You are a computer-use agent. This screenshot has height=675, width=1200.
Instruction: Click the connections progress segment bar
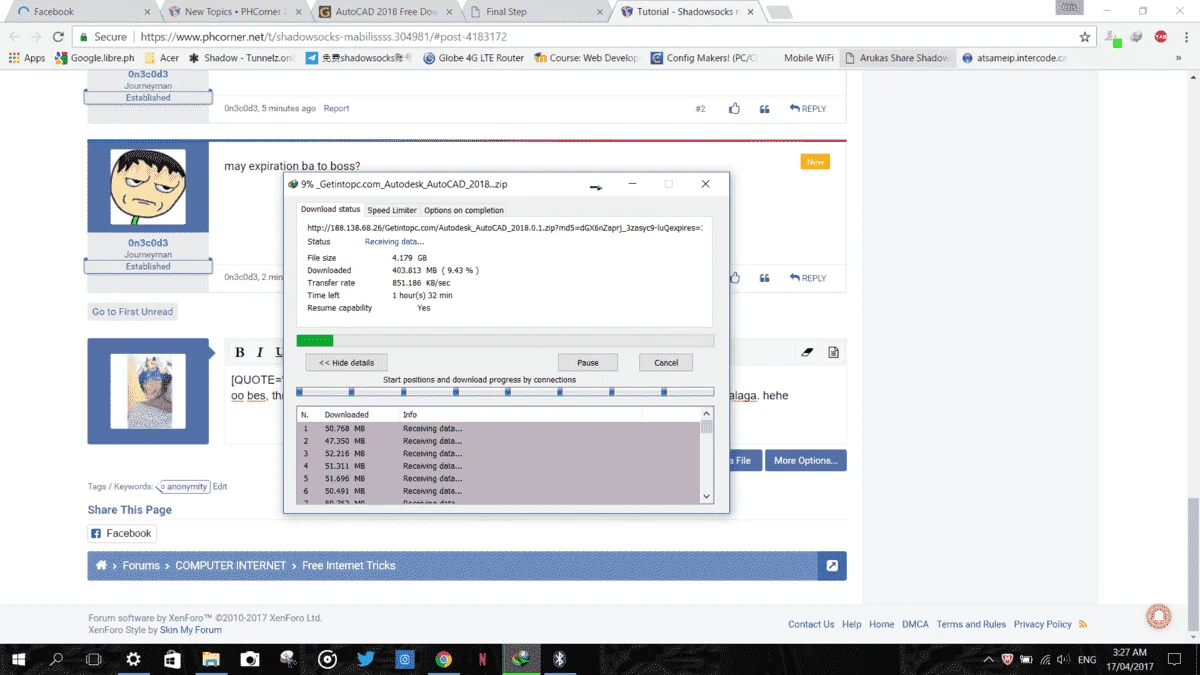coord(505,392)
